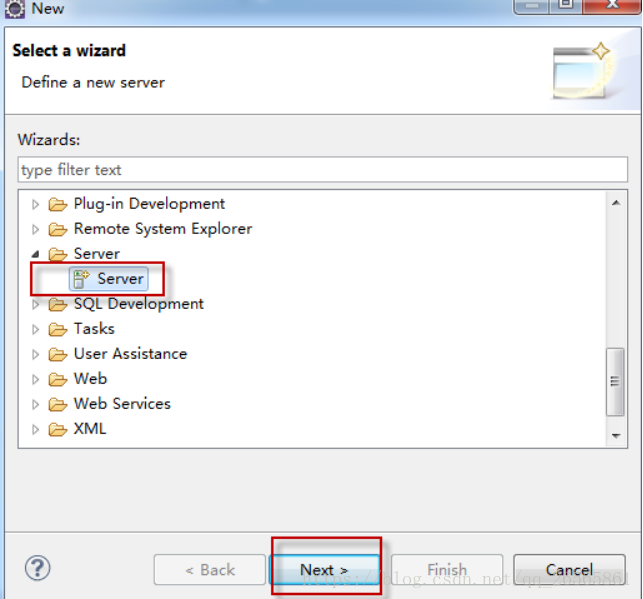643x599 pixels.
Task: Click the Eclipse icon in title bar
Action: coord(15,9)
